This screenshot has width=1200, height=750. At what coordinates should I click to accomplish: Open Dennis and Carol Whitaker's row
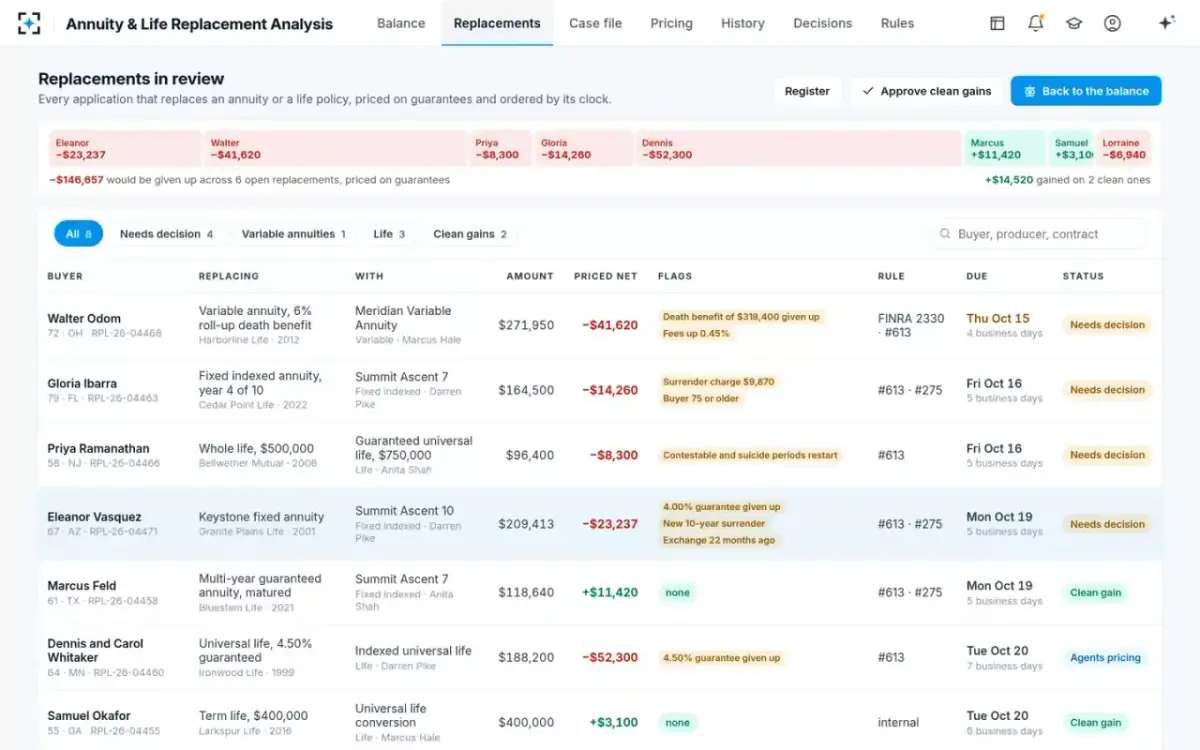click(600, 658)
